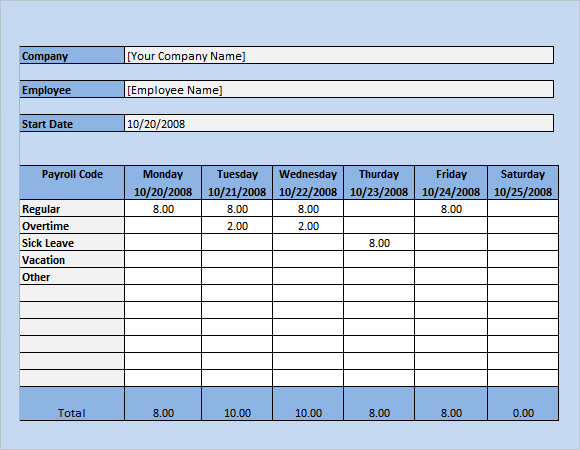Select Friday's Regular hours cell 8.00
Screen dimensions: 580x450
click(x=451, y=209)
